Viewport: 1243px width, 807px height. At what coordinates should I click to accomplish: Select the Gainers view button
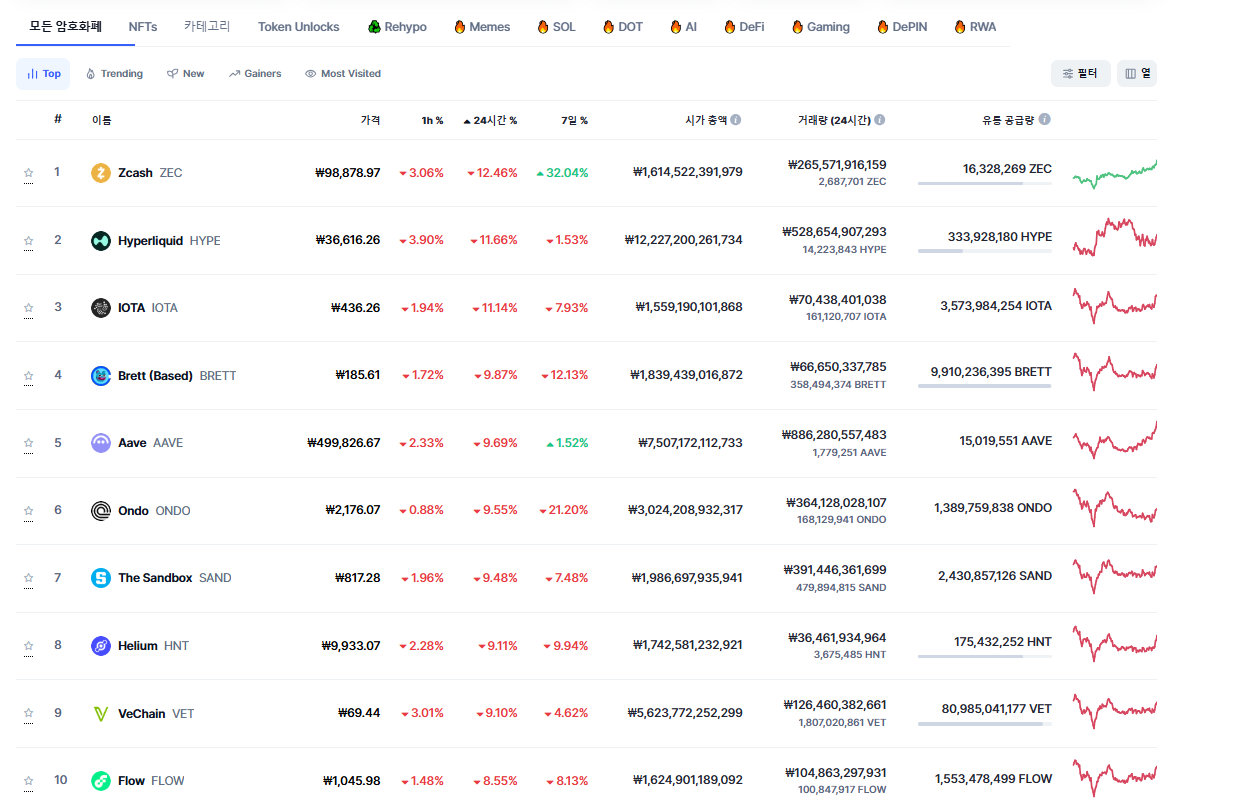click(255, 73)
